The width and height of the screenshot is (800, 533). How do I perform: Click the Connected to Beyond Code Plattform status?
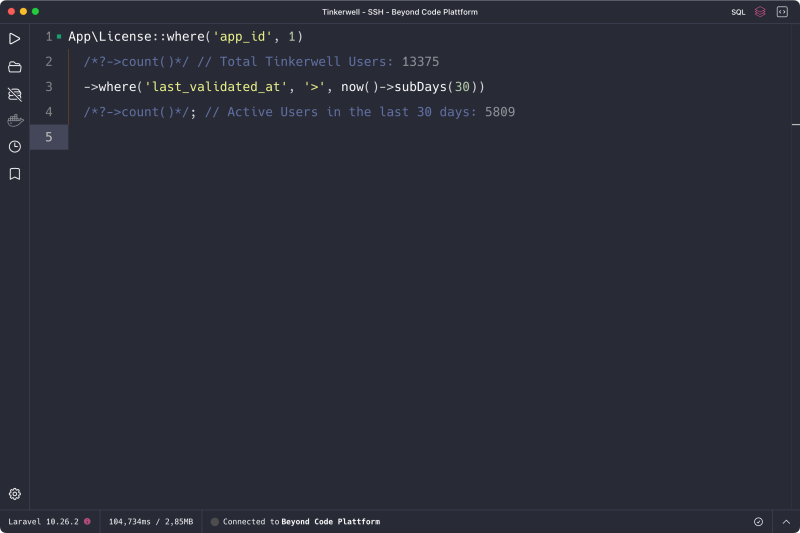pyautogui.click(x=301, y=521)
